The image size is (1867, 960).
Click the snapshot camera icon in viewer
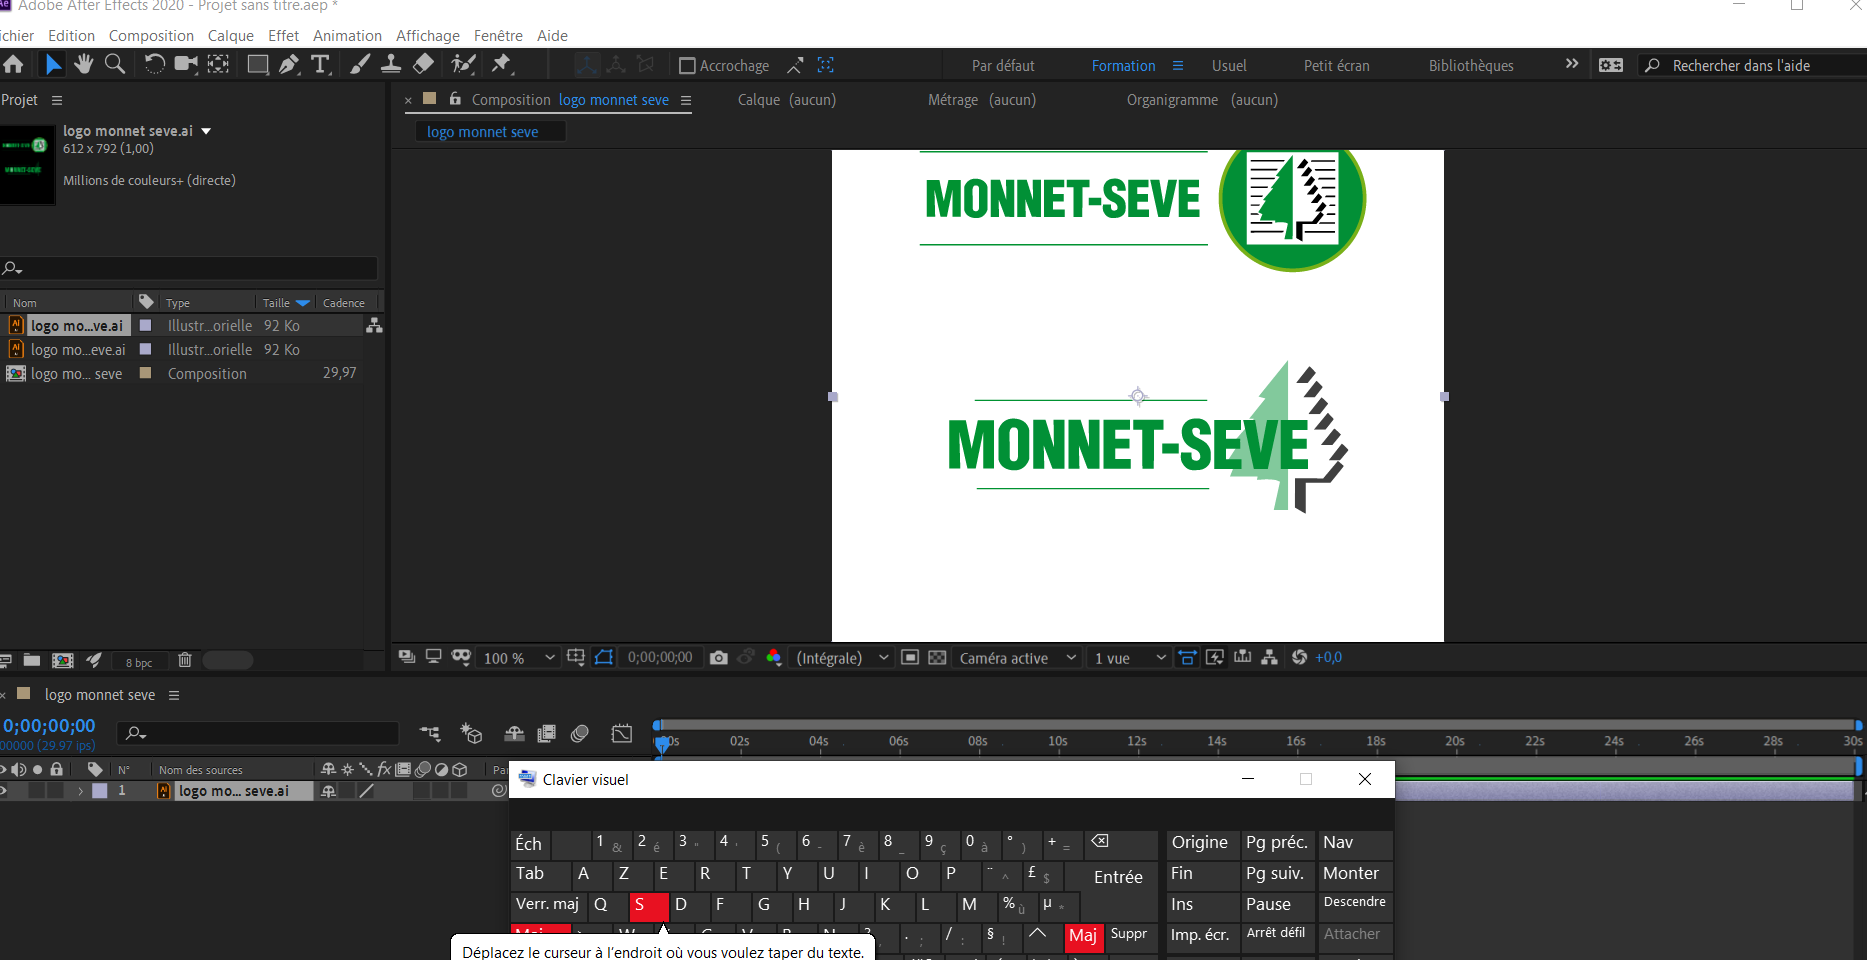point(718,658)
